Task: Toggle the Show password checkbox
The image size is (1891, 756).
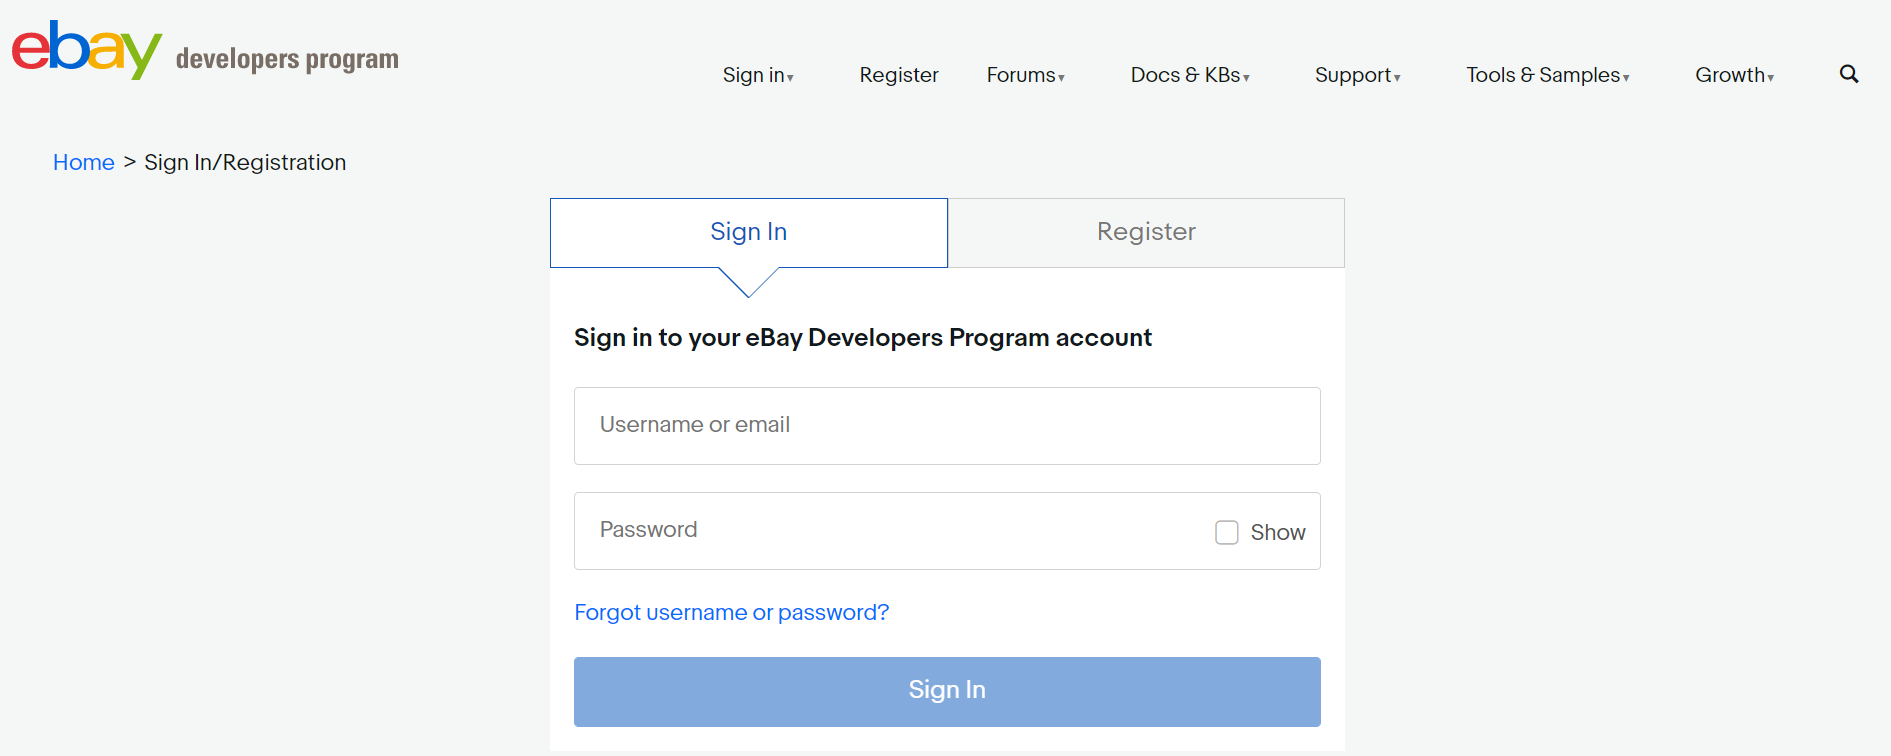Action: 1227,532
